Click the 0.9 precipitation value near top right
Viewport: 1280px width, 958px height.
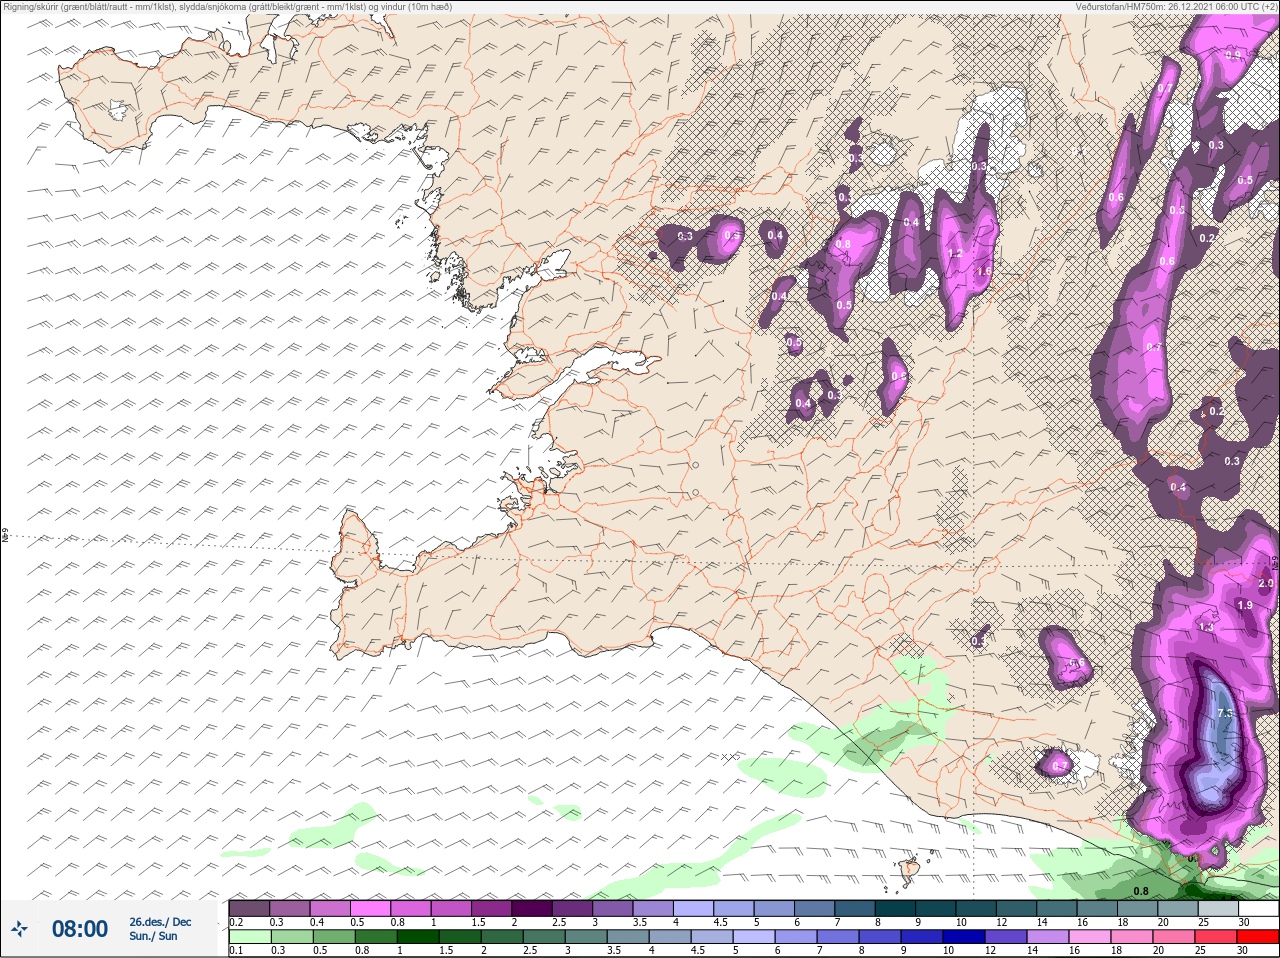[1234, 55]
